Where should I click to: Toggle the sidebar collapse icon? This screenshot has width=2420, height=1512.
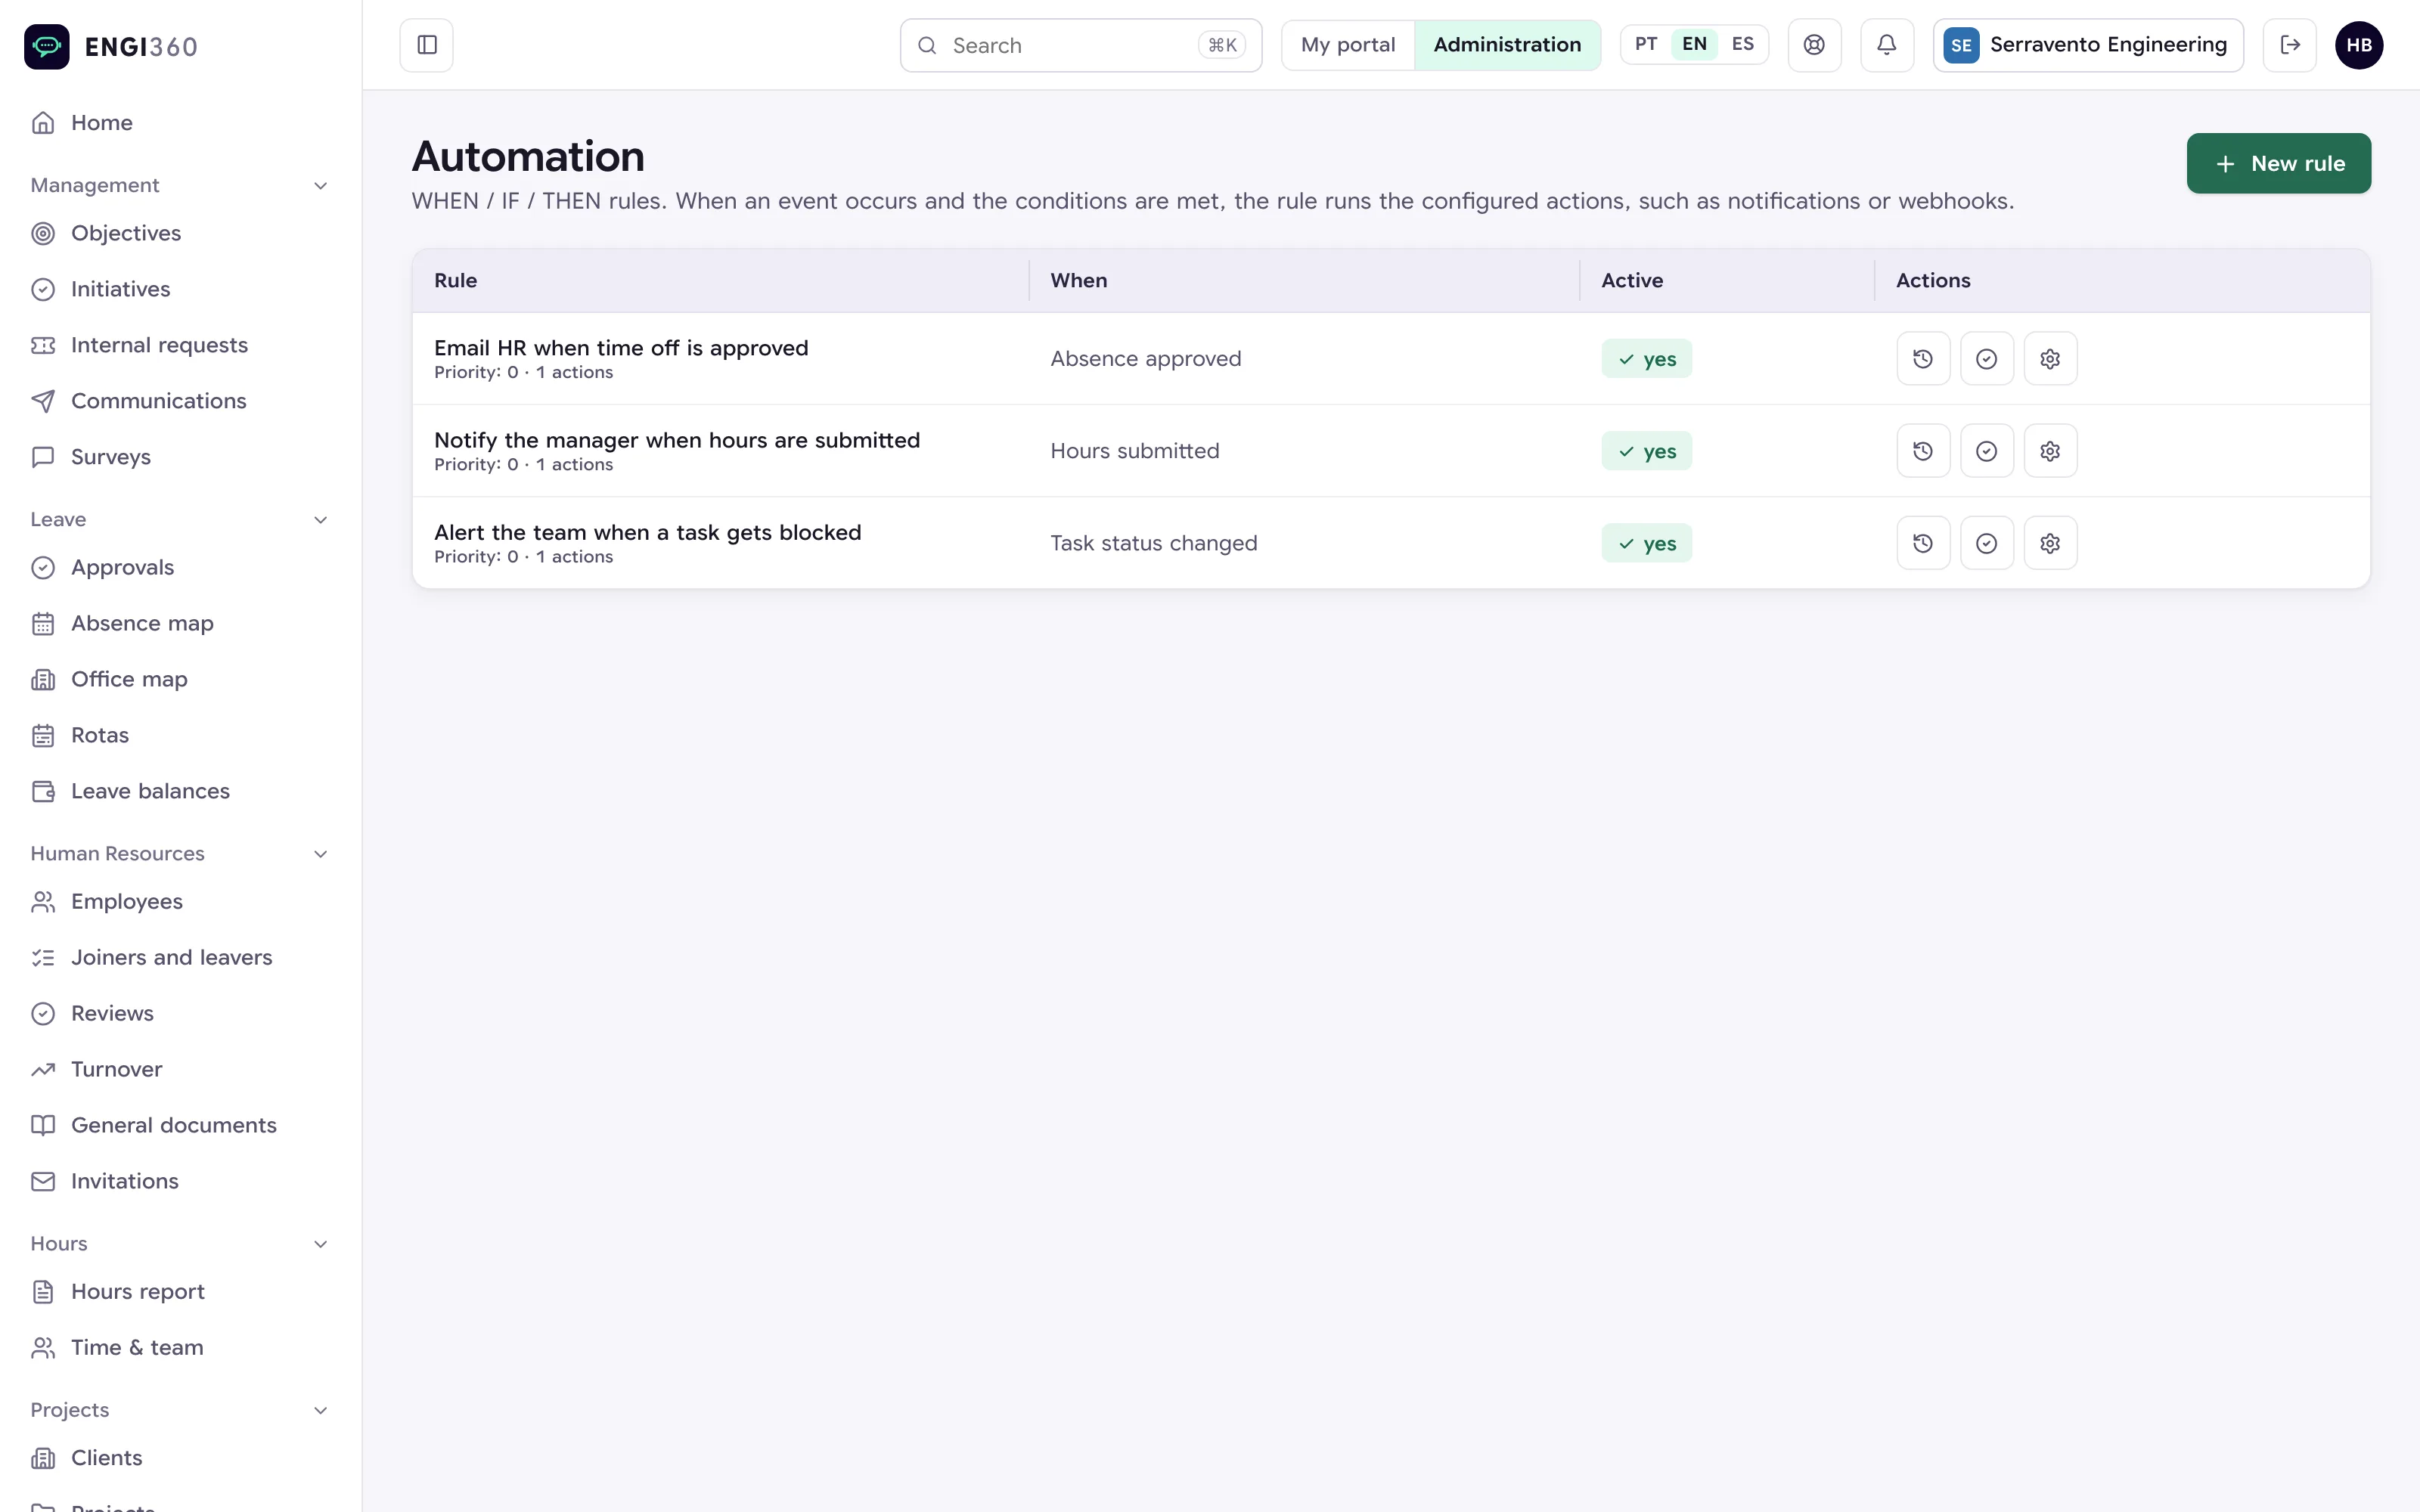(x=426, y=45)
